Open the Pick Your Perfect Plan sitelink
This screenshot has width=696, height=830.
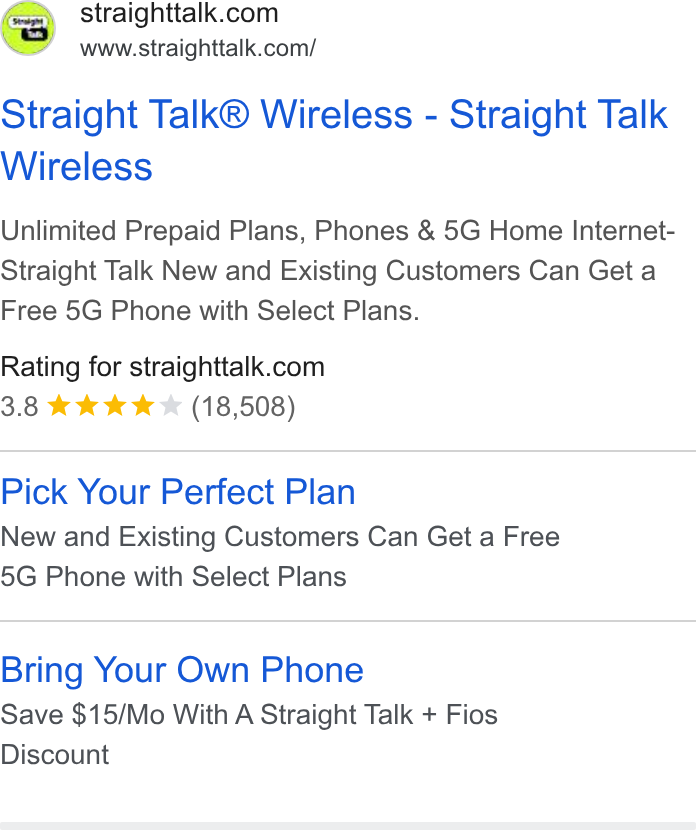(x=178, y=492)
